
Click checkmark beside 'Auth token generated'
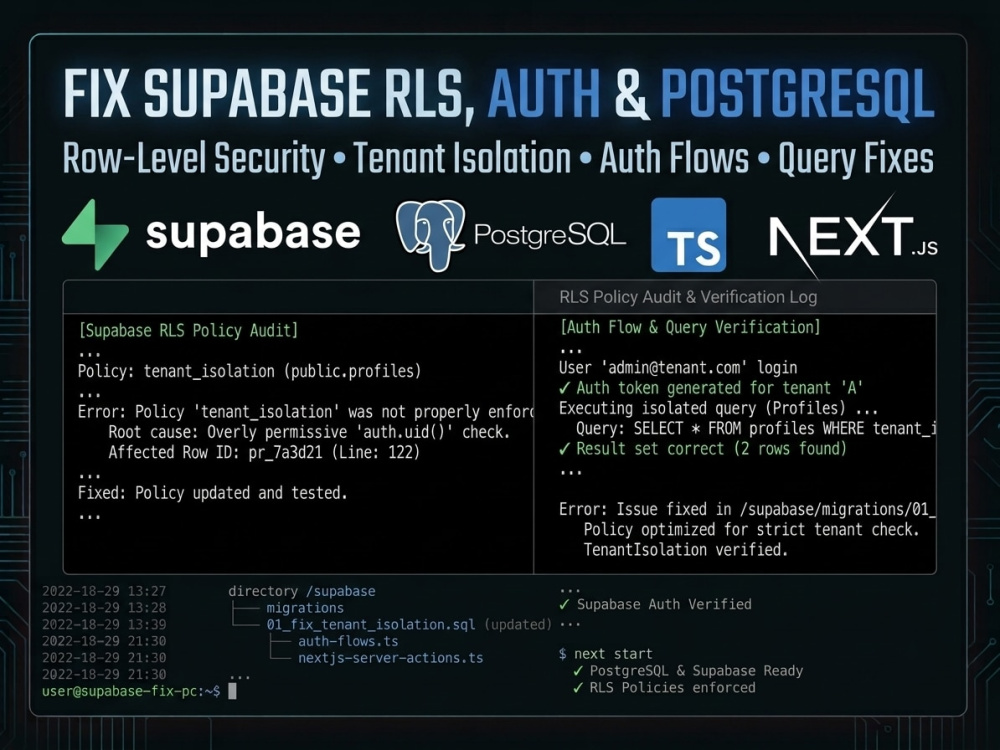(564, 388)
